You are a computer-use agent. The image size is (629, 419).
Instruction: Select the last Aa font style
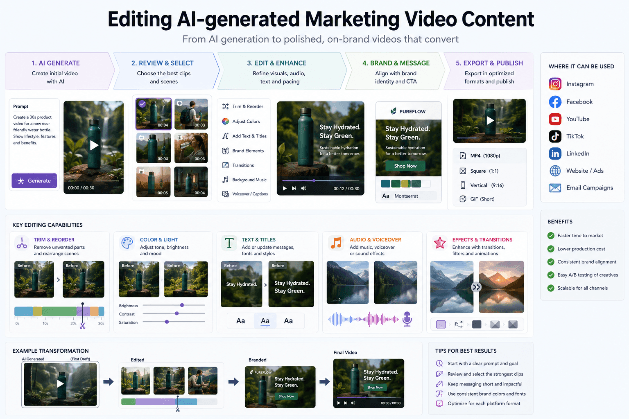point(288,320)
